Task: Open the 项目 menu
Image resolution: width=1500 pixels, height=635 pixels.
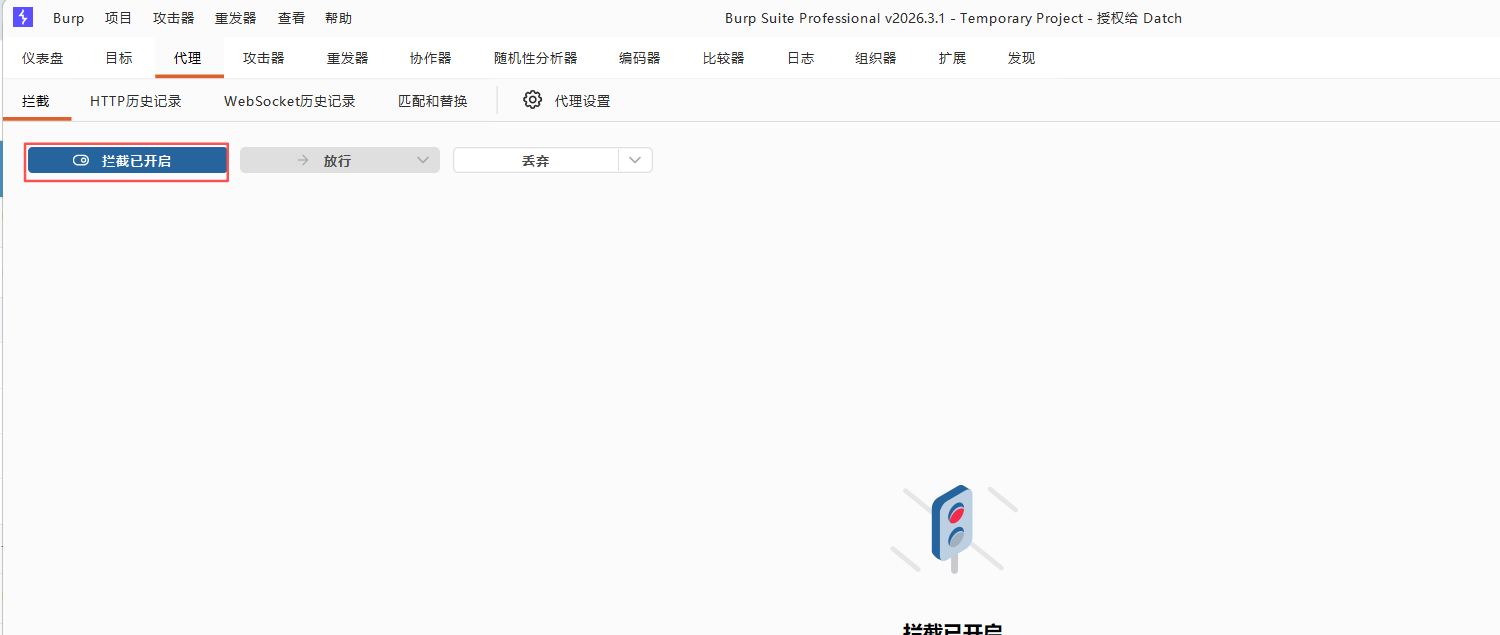Action: [119, 18]
